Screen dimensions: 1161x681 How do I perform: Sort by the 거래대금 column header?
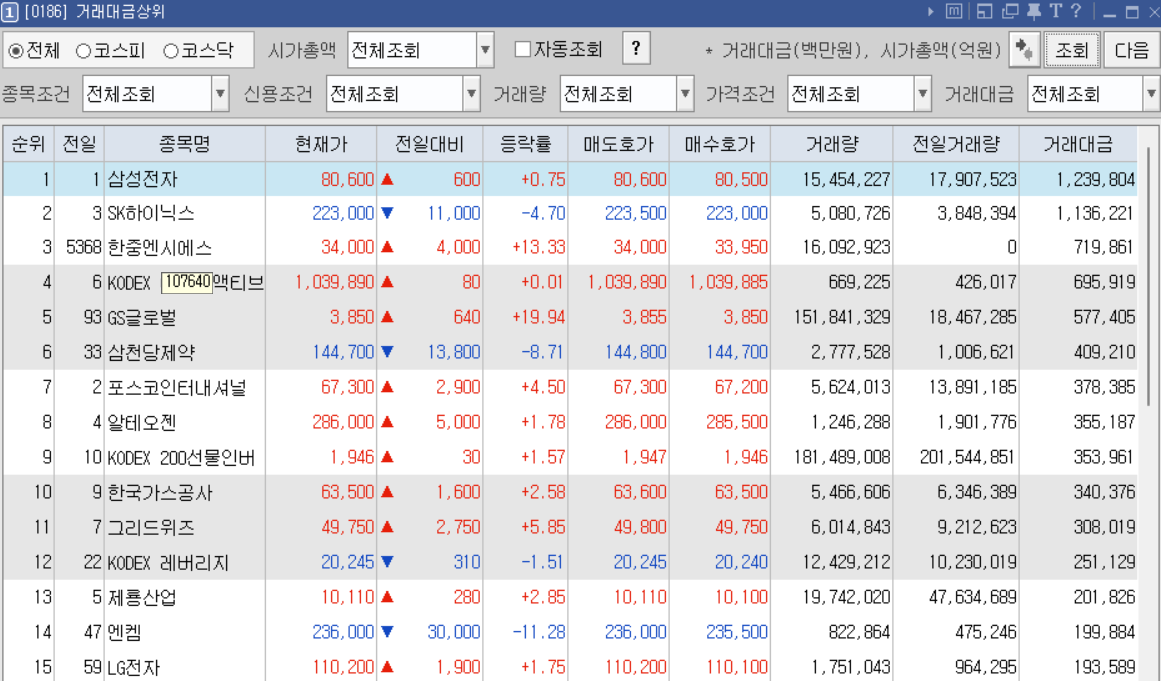(x=1078, y=144)
